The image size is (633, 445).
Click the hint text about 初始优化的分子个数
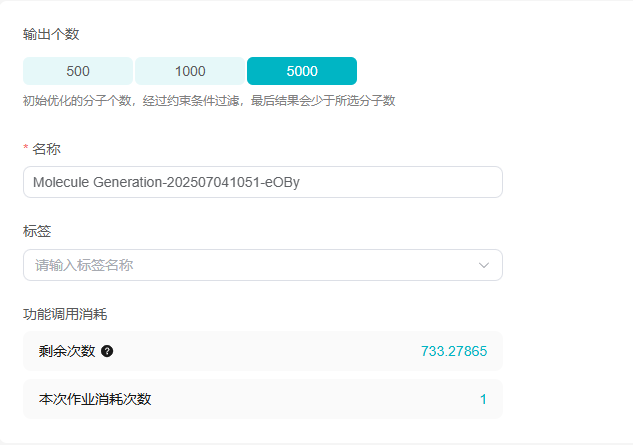[x=209, y=101]
